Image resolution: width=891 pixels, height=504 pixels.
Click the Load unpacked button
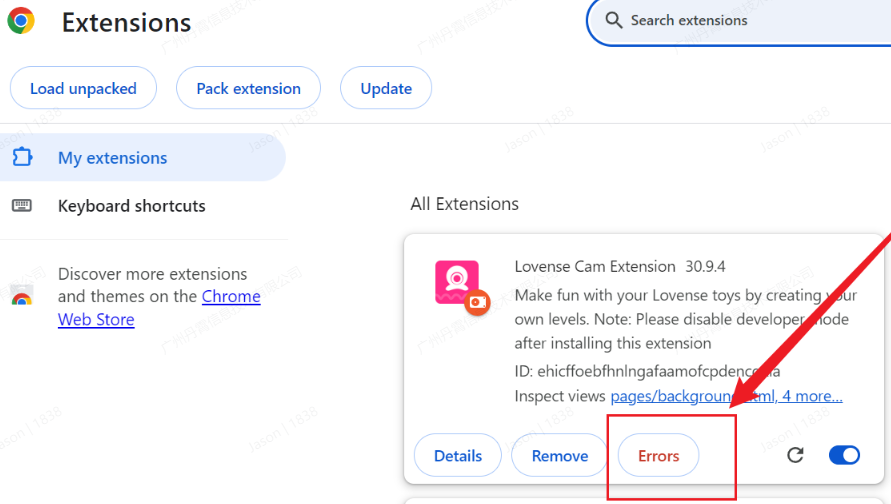pyautogui.click(x=83, y=88)
